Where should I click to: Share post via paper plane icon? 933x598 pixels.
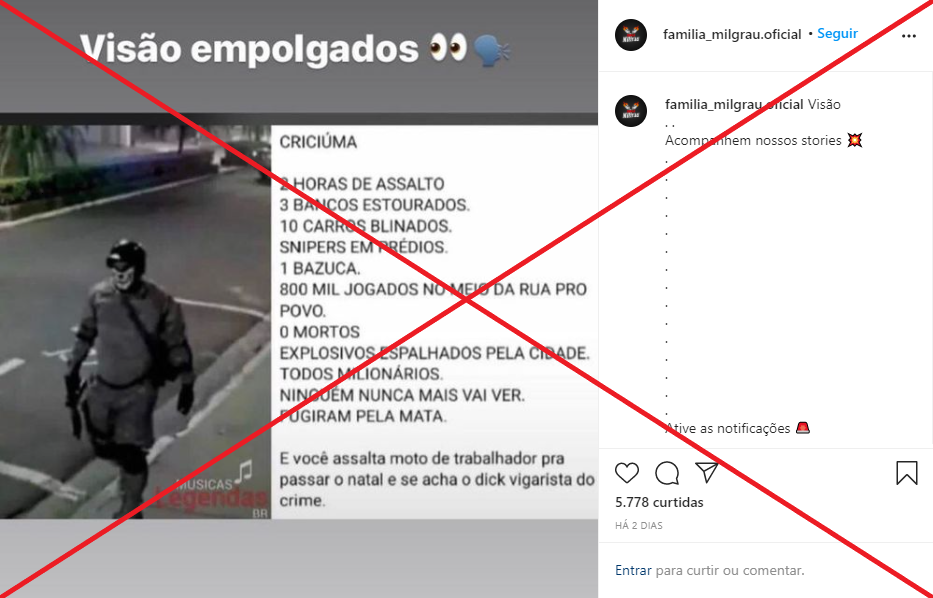click(x=707, y=472)
